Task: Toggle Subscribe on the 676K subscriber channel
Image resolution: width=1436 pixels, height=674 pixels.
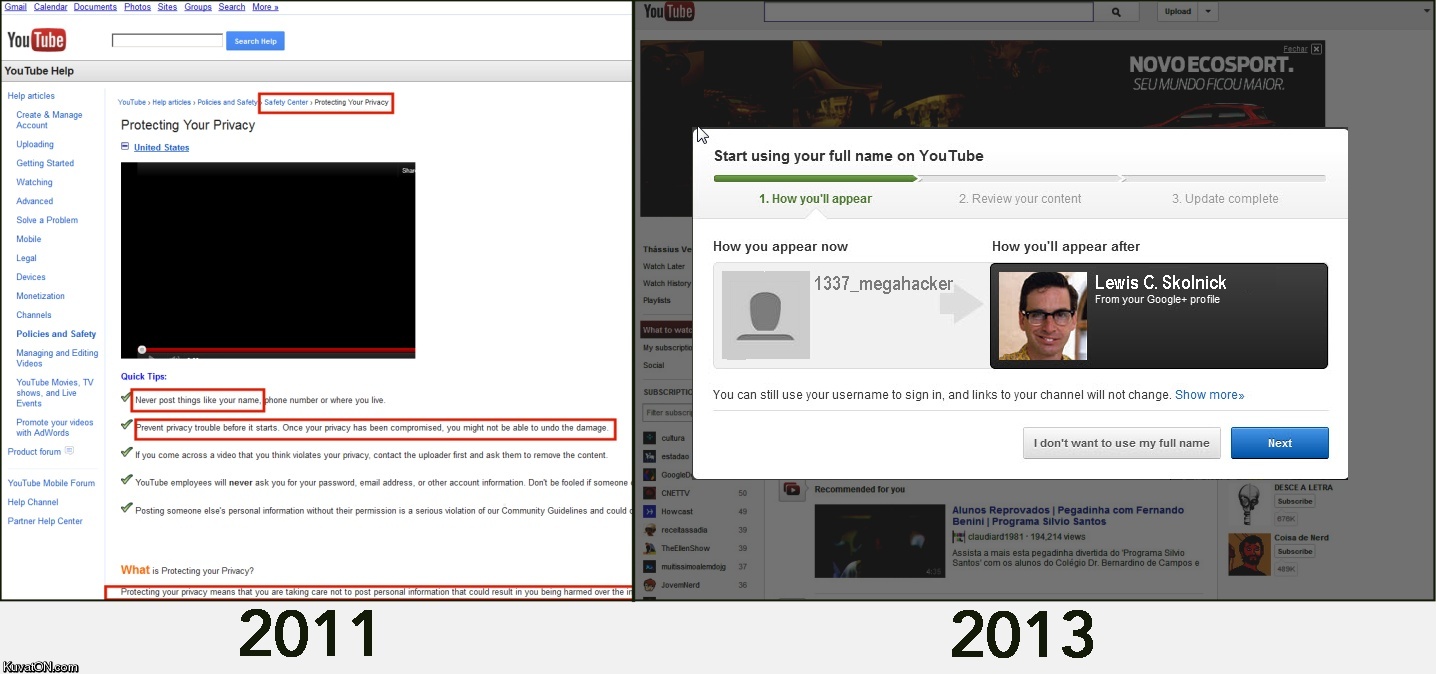Action: (1295, 501)
